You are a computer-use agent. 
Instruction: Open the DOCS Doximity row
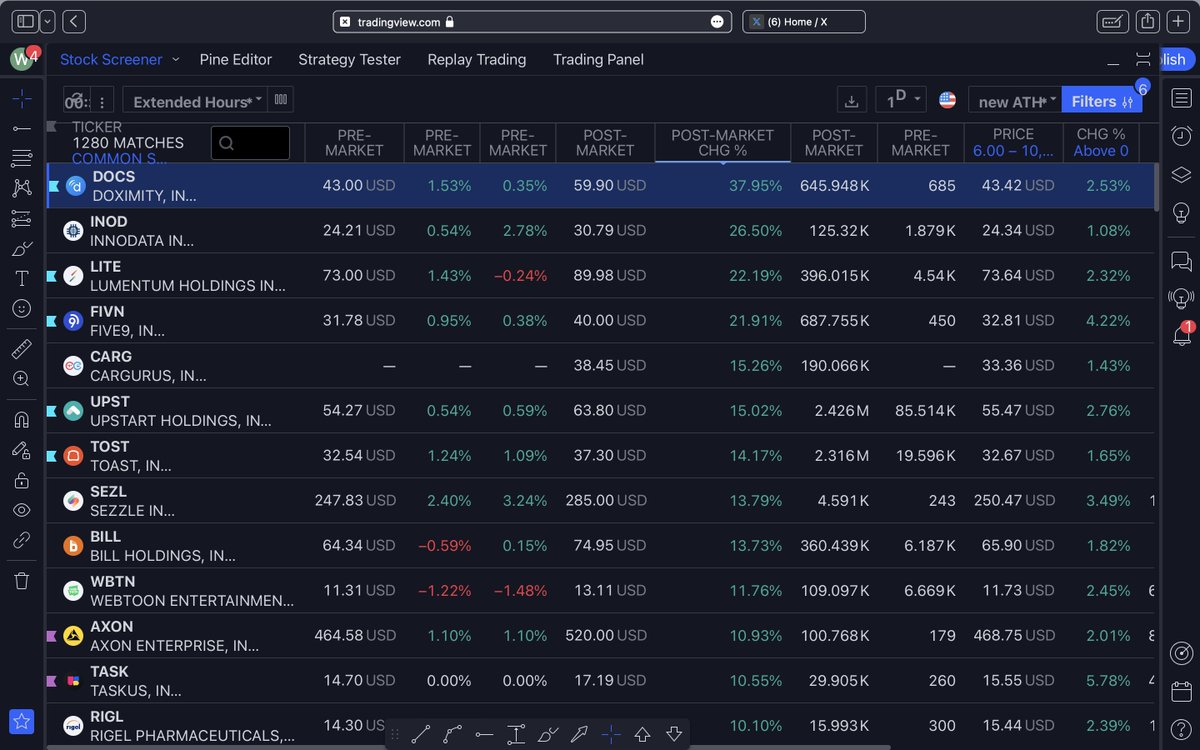click(x=600, y=186)
